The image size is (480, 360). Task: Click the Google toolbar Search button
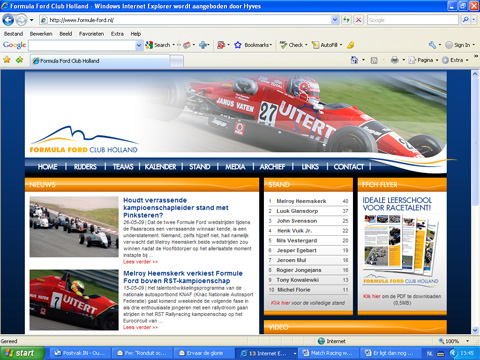(x=158, y=45)
